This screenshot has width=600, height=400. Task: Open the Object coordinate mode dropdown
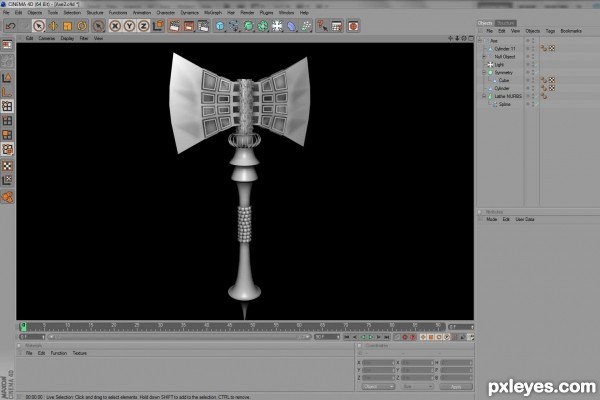click(x=378, y=387)
